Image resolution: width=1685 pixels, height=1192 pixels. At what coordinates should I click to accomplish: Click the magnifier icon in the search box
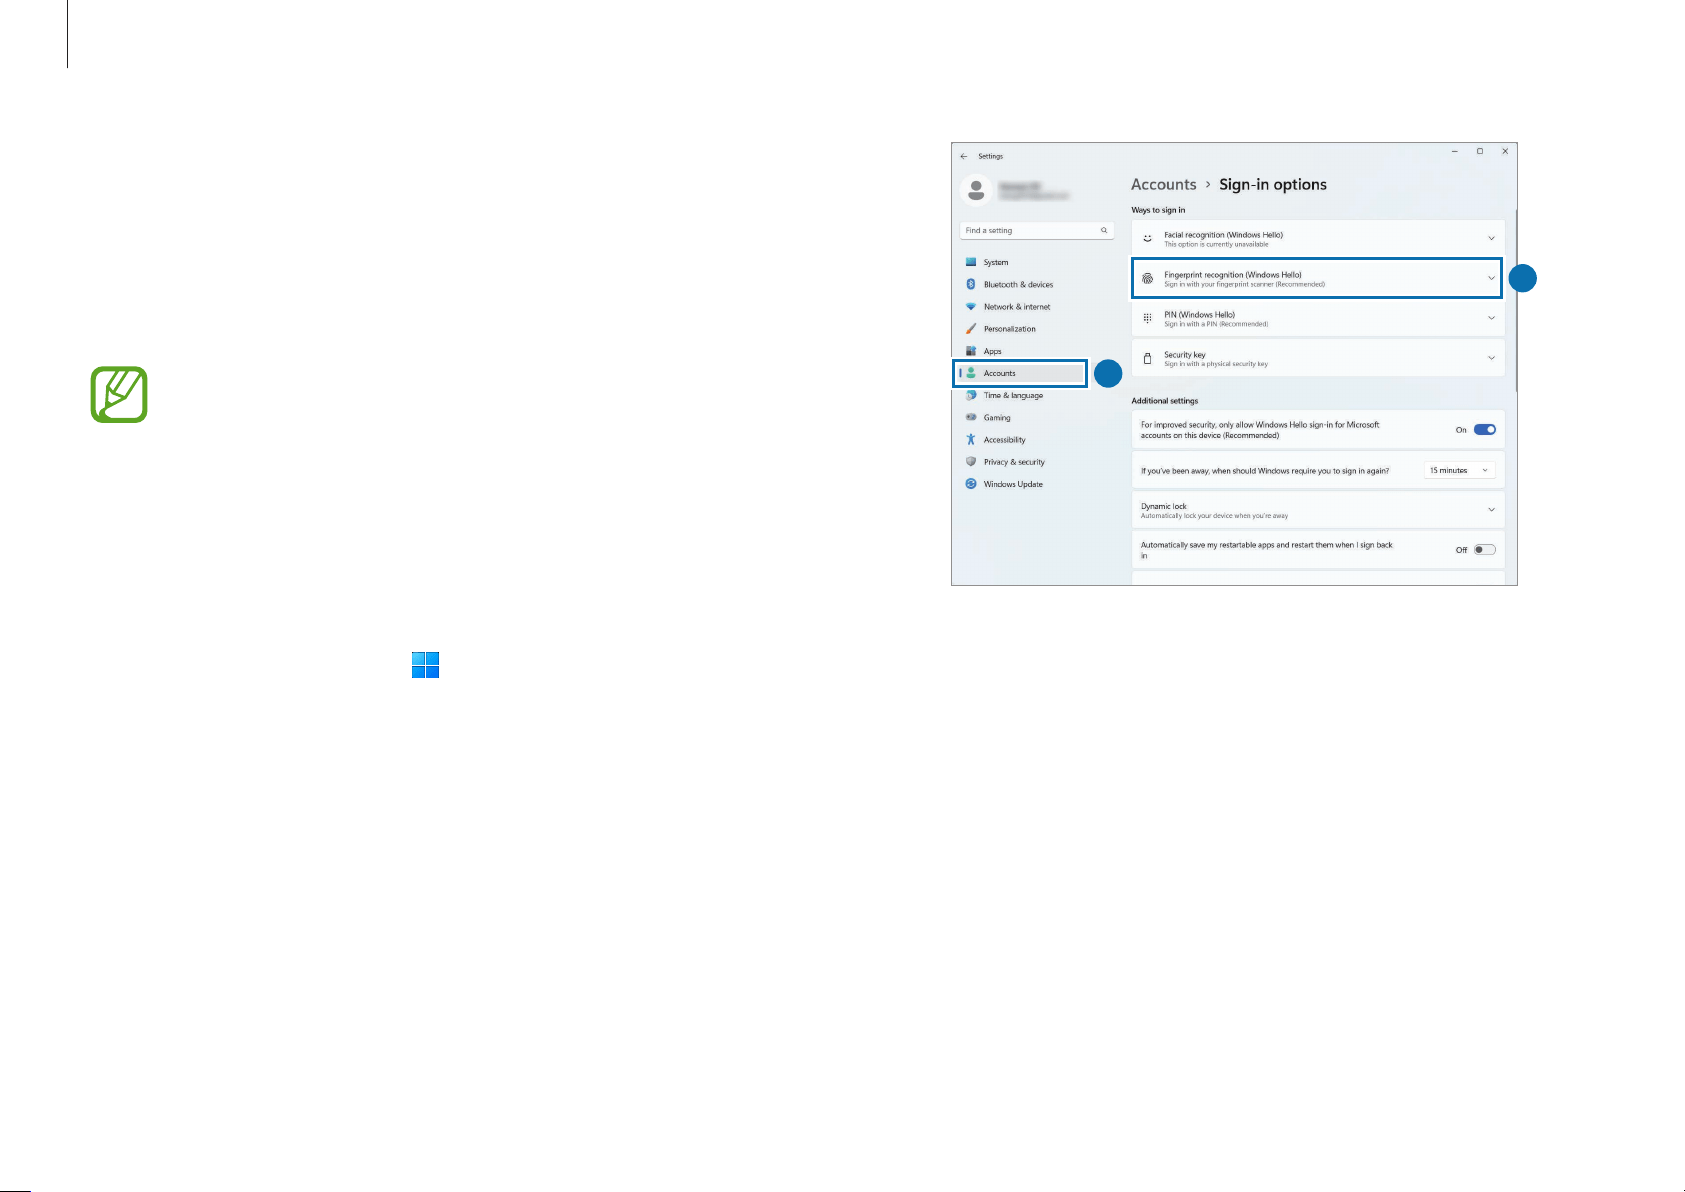pos(1104,230)
